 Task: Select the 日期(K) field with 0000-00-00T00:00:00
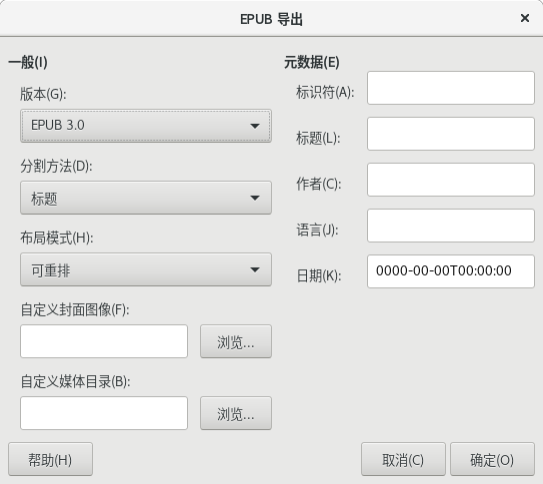[451, 271]
